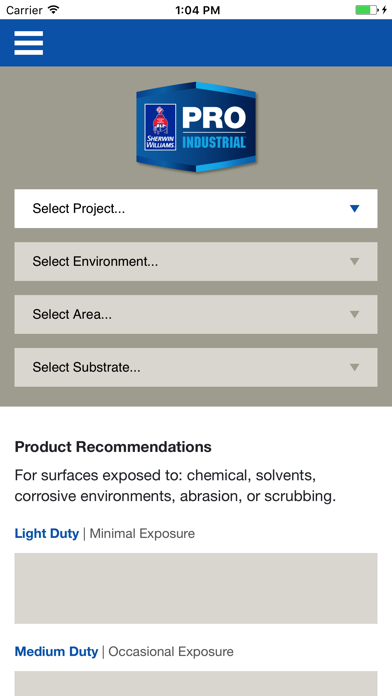This screenshot has width=392, height=696.
Task: Expand the Select Substrate dropdown
Action: pyautogui.click(x=196, y=367)
